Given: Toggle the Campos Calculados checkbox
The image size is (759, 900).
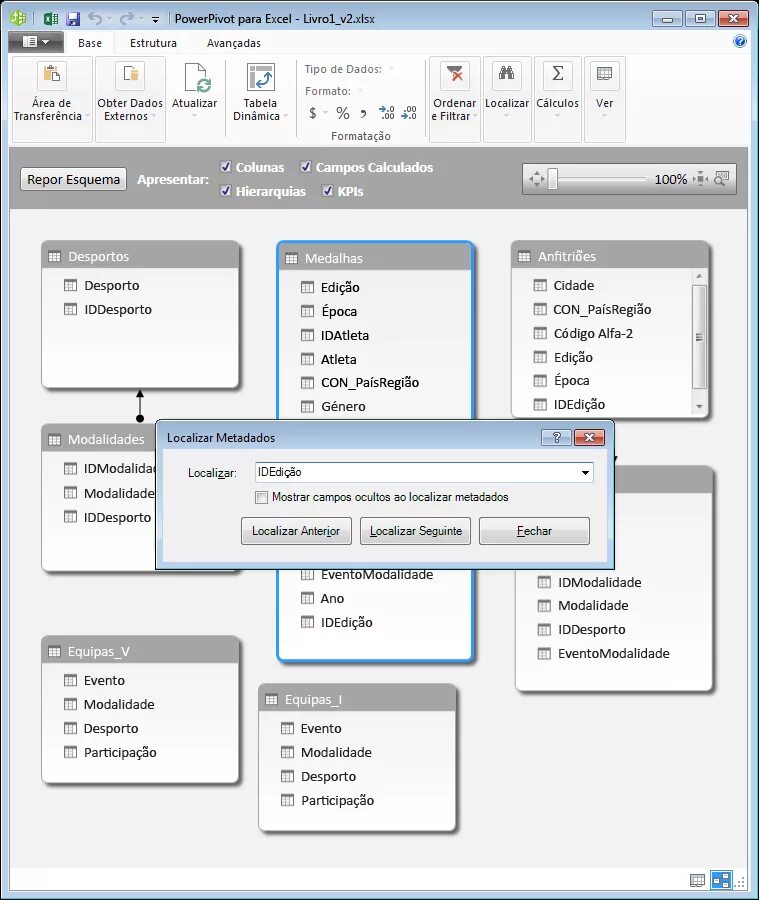Looking at the screenshot, I should [306, 167].
